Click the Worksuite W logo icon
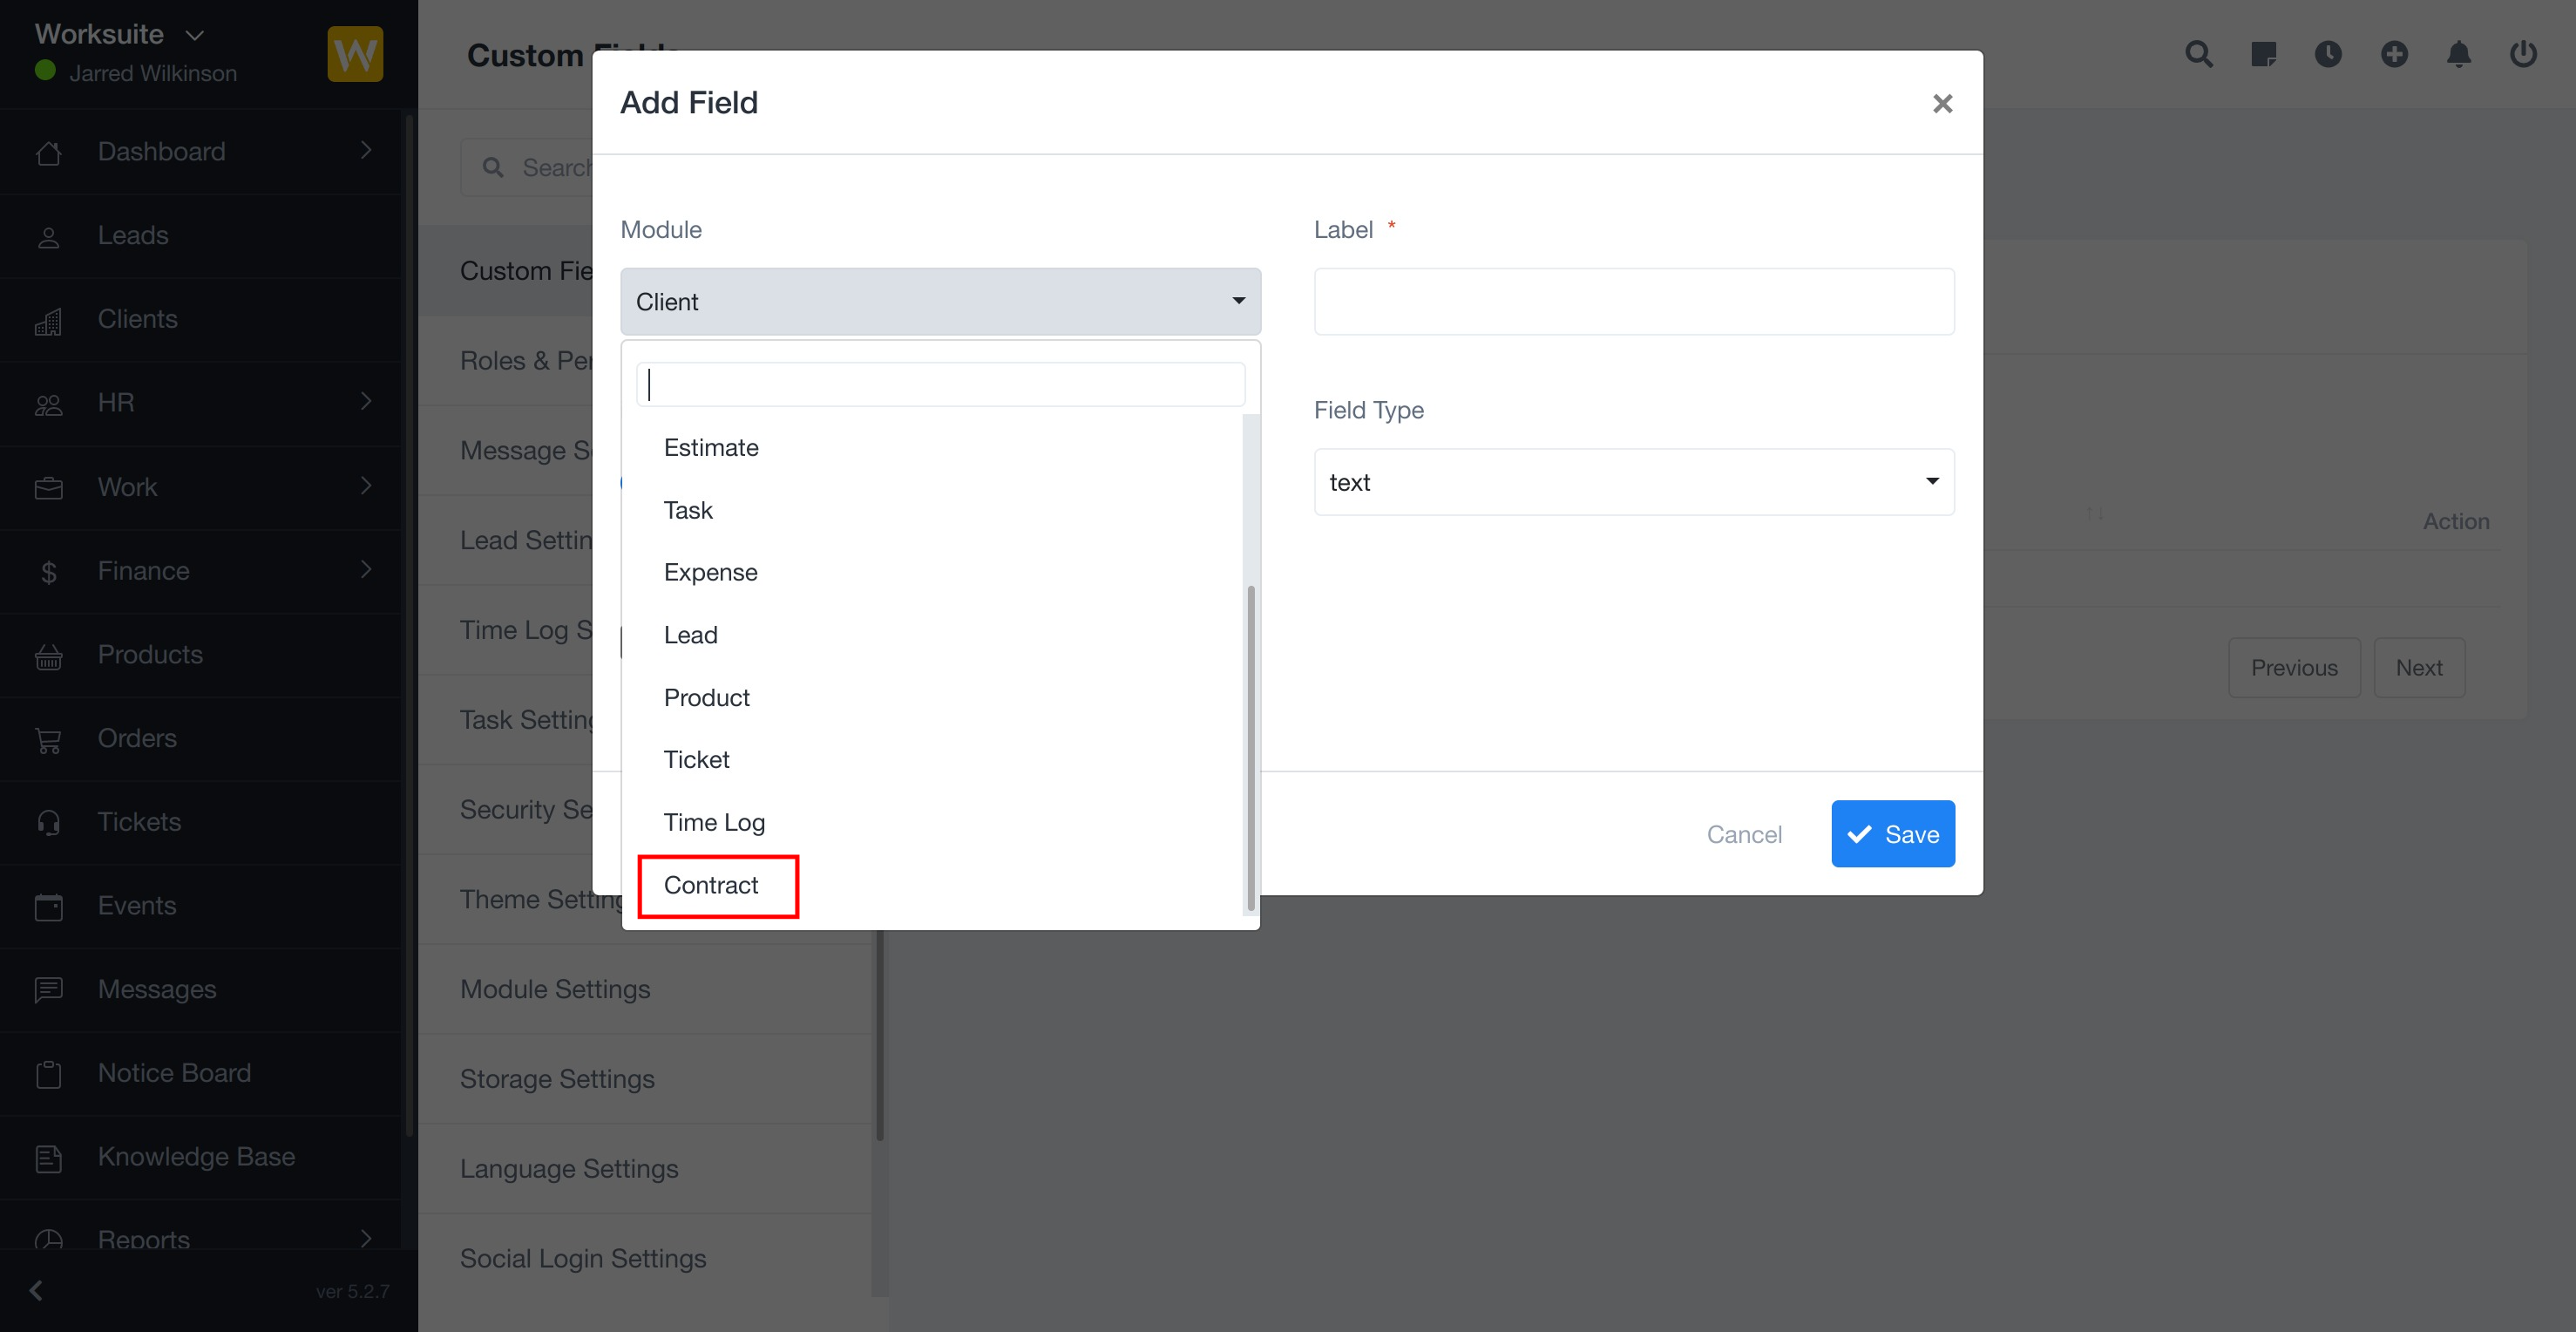 [x=355, y=54]
